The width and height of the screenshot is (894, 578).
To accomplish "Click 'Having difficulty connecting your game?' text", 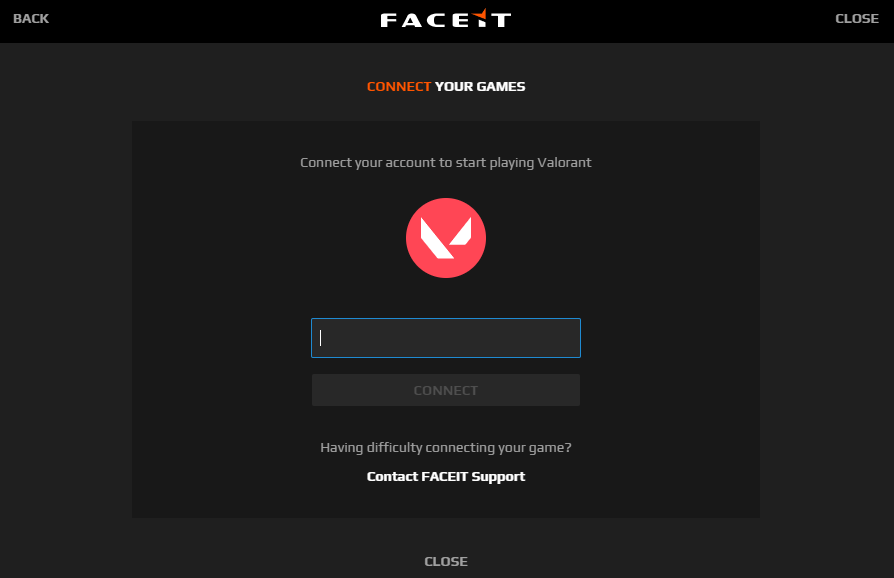I will tap(446, 447).
